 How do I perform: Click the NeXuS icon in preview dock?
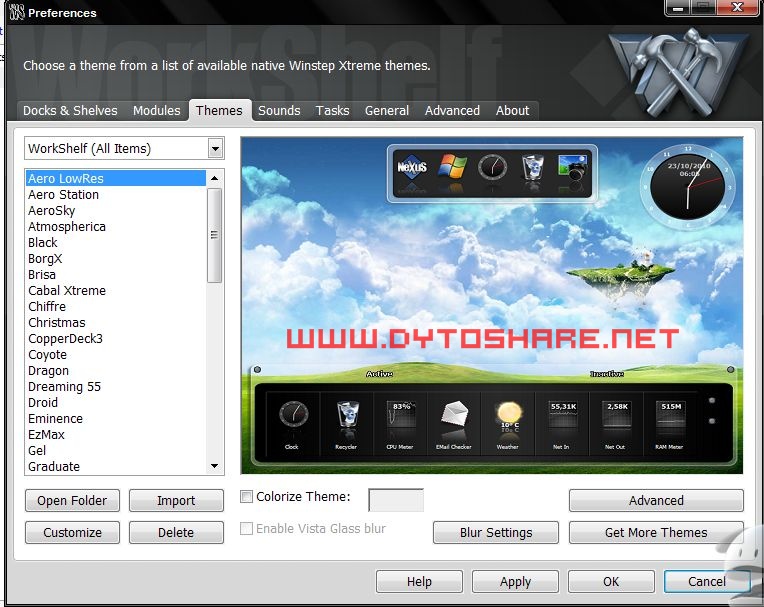pos(412,167)
